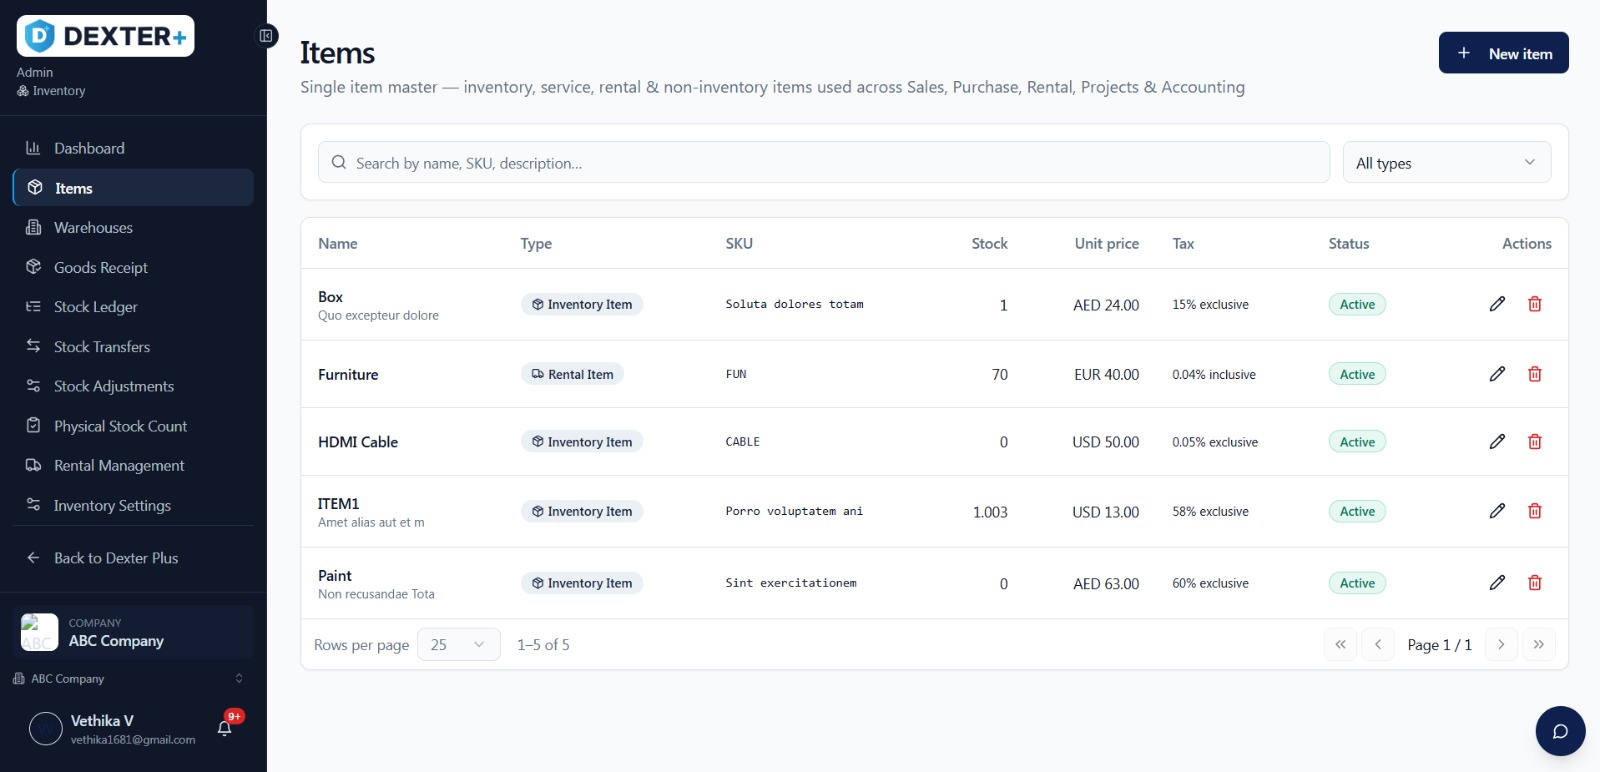
Task: Open Stock Ledger
Action: [133, 307]
